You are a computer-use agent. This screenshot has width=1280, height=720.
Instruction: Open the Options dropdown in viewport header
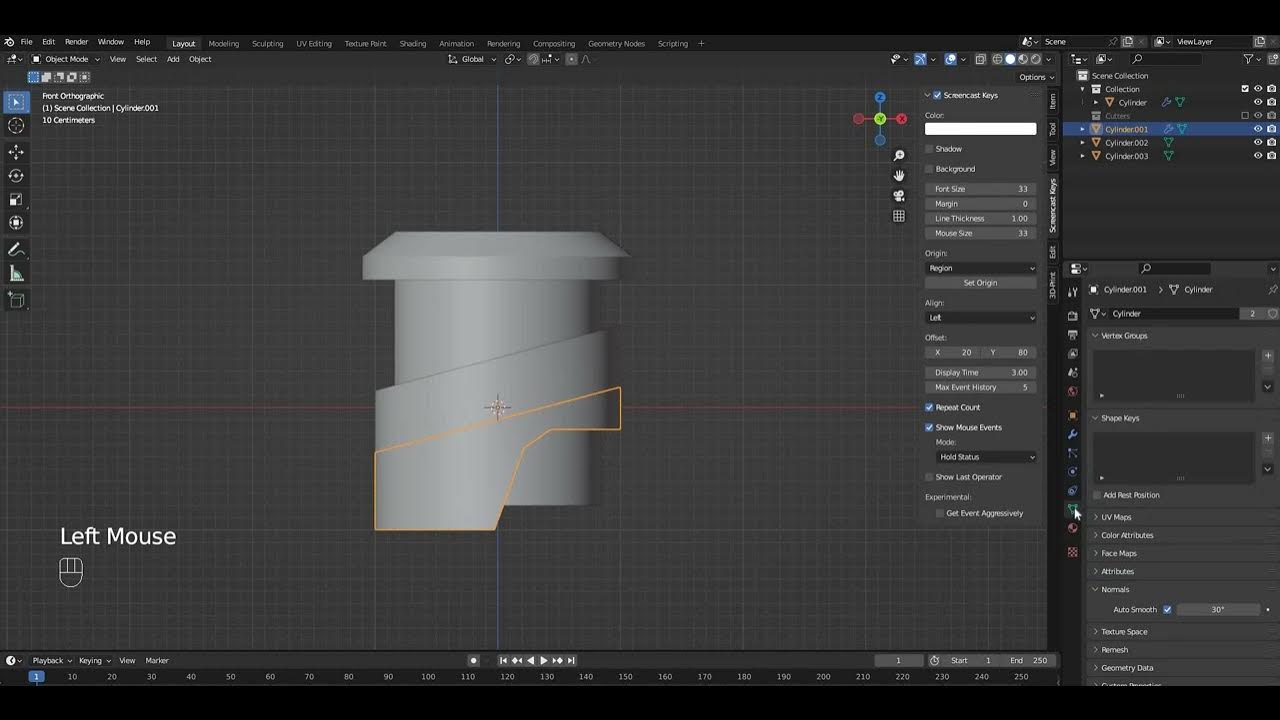[1036, 77]
